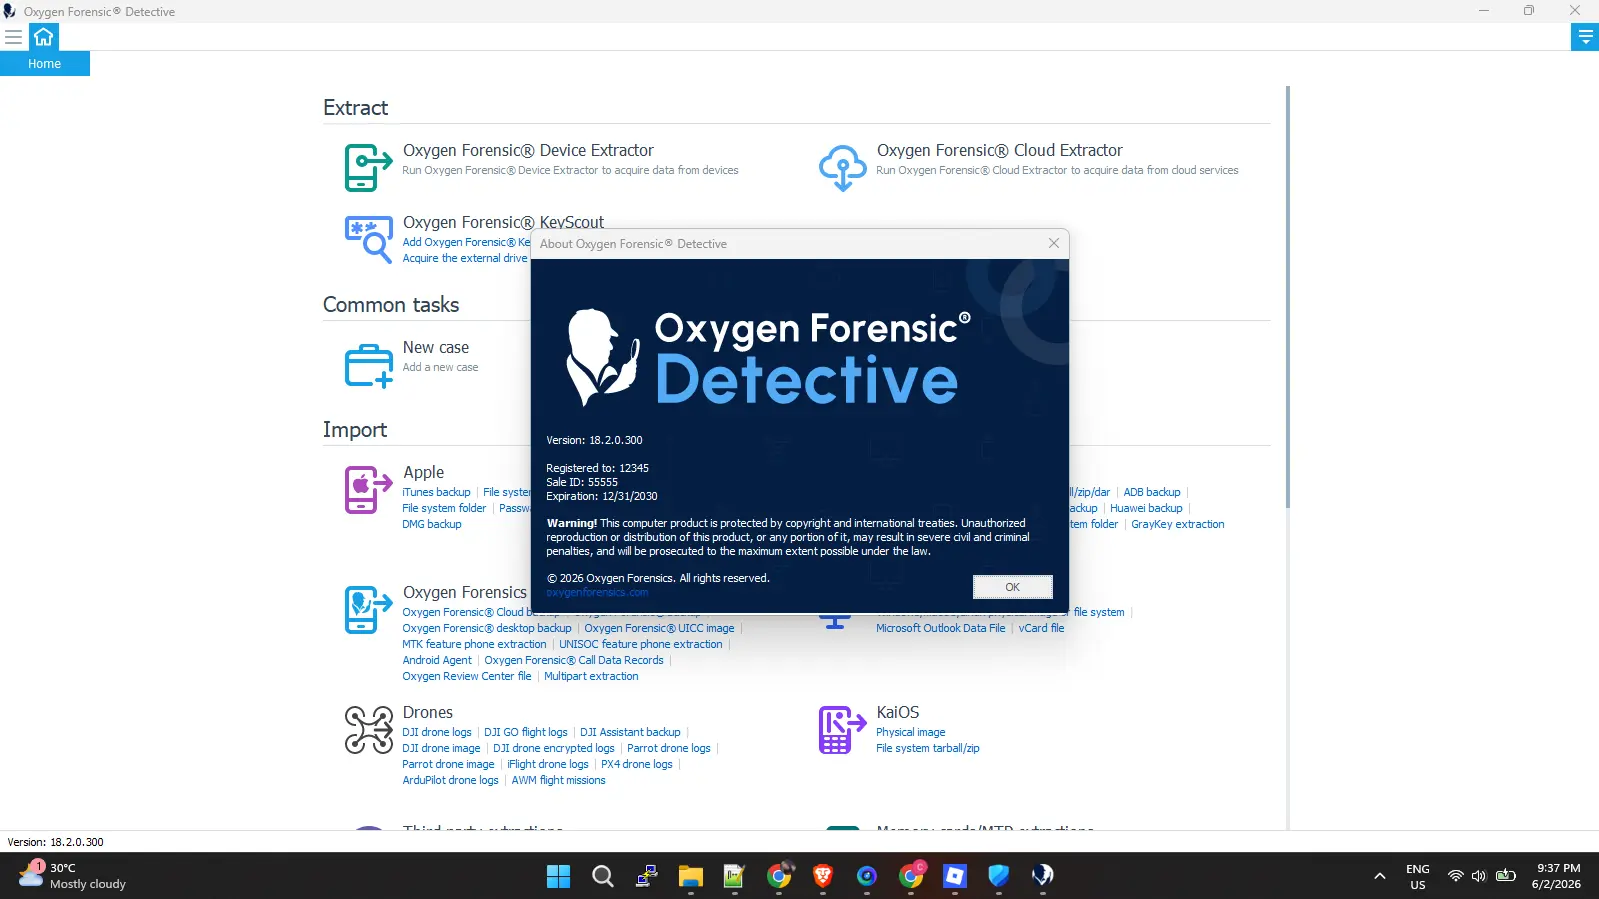This screenshot has height=899, width=1599.
Task: Click the Home icon button
Action: tap(43, 37)
